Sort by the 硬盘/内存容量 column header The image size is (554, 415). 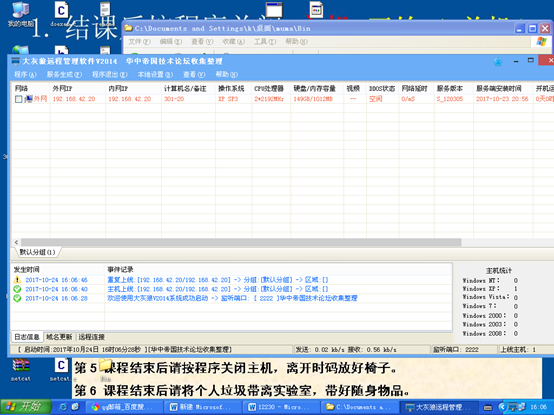[x=317, y=88]
